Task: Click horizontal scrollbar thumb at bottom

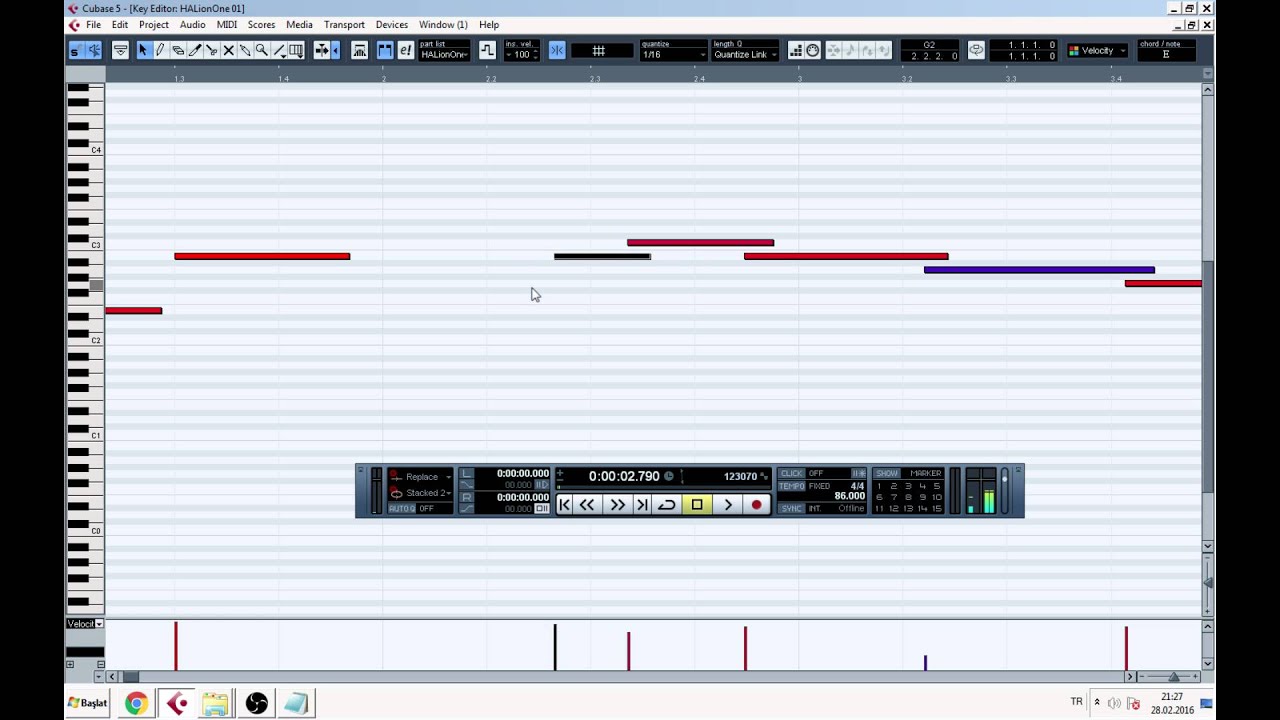Action: pos(130,677)
